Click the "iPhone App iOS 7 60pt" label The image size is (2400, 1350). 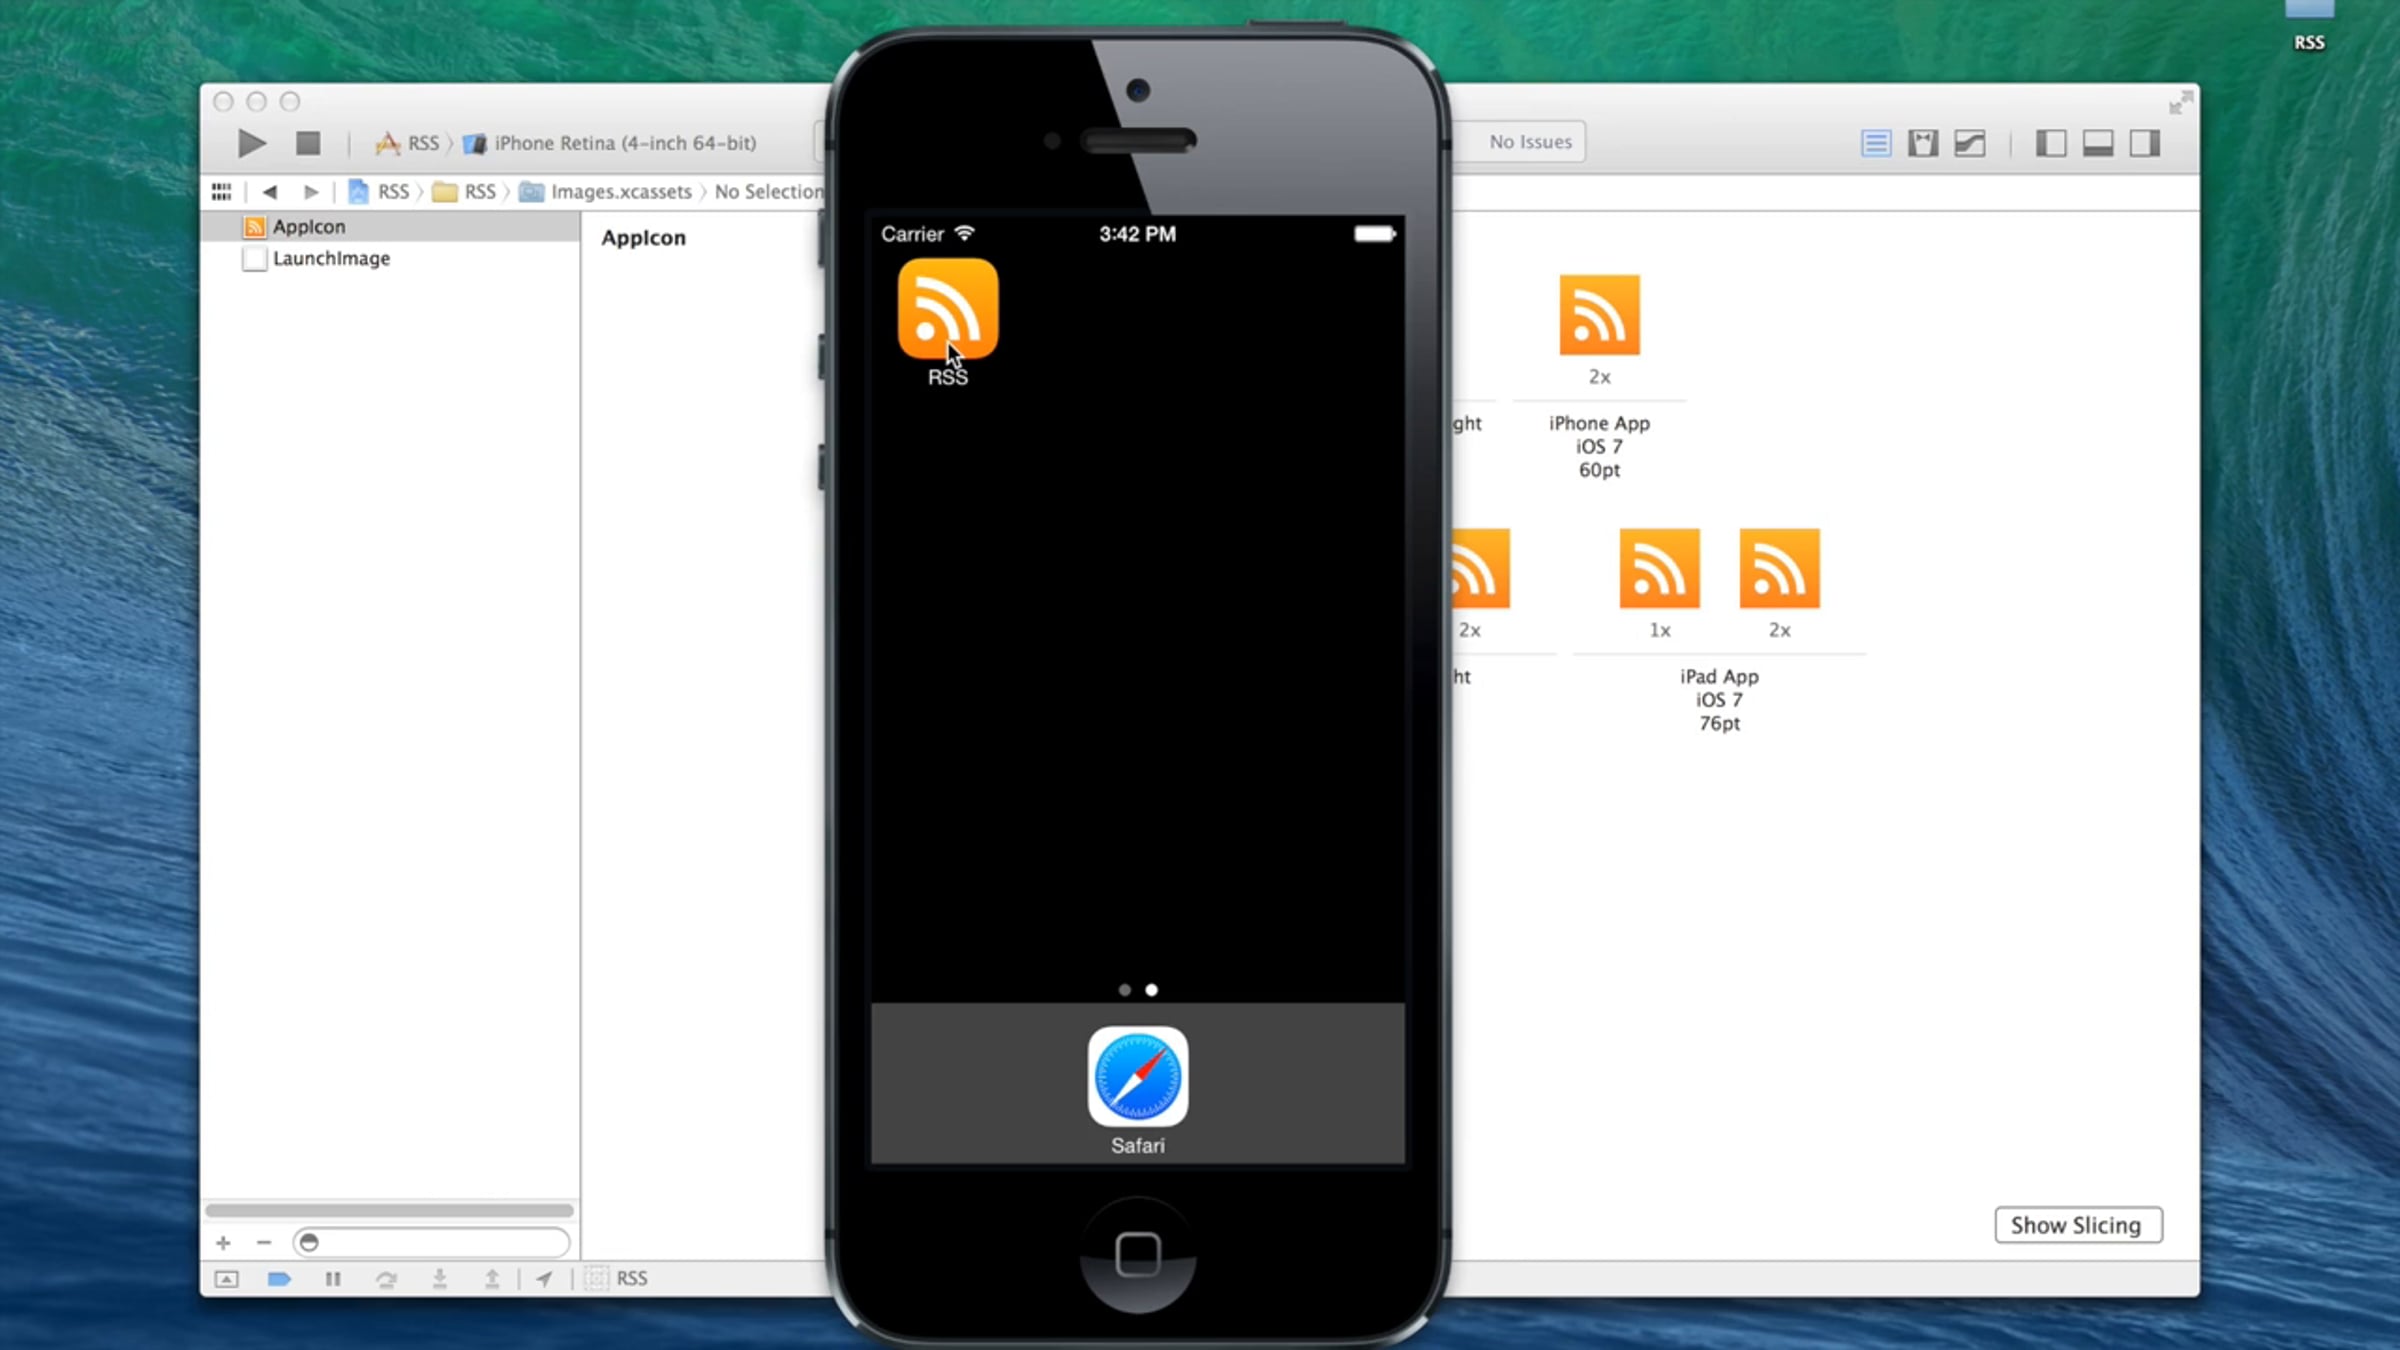pos(1599,446)
